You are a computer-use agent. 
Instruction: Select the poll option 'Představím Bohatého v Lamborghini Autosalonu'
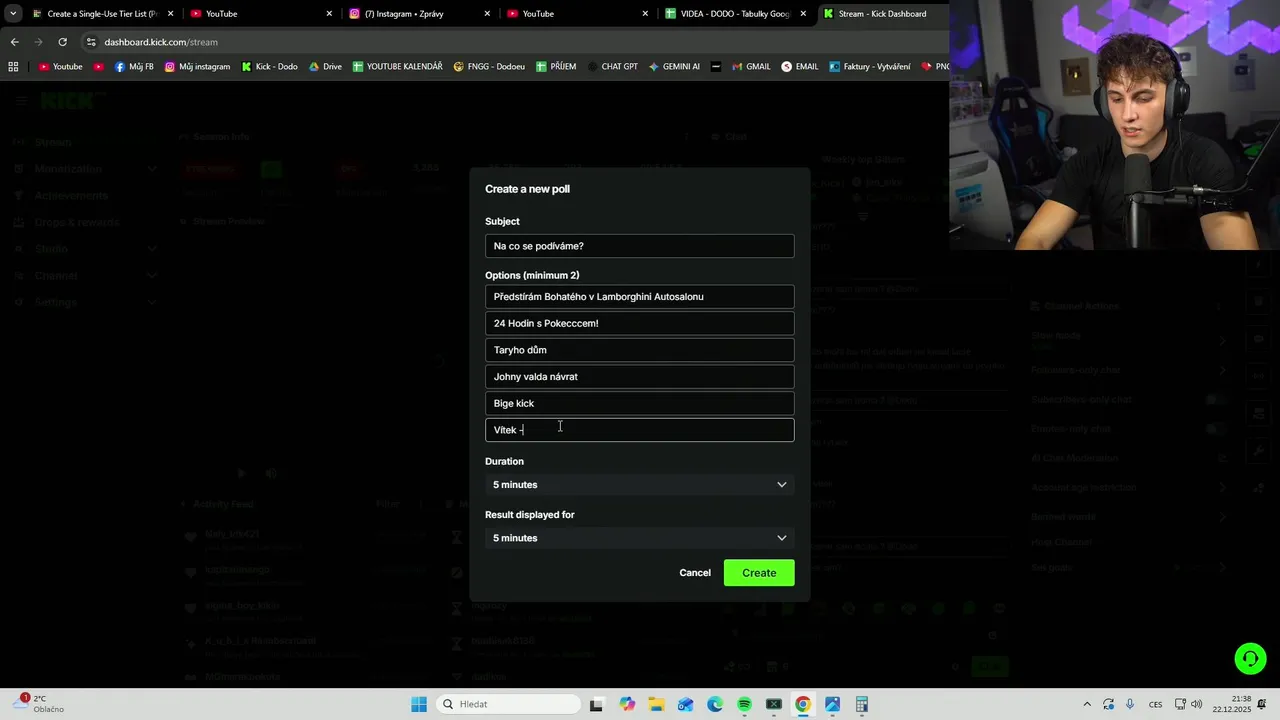click(x=640, y=296)
